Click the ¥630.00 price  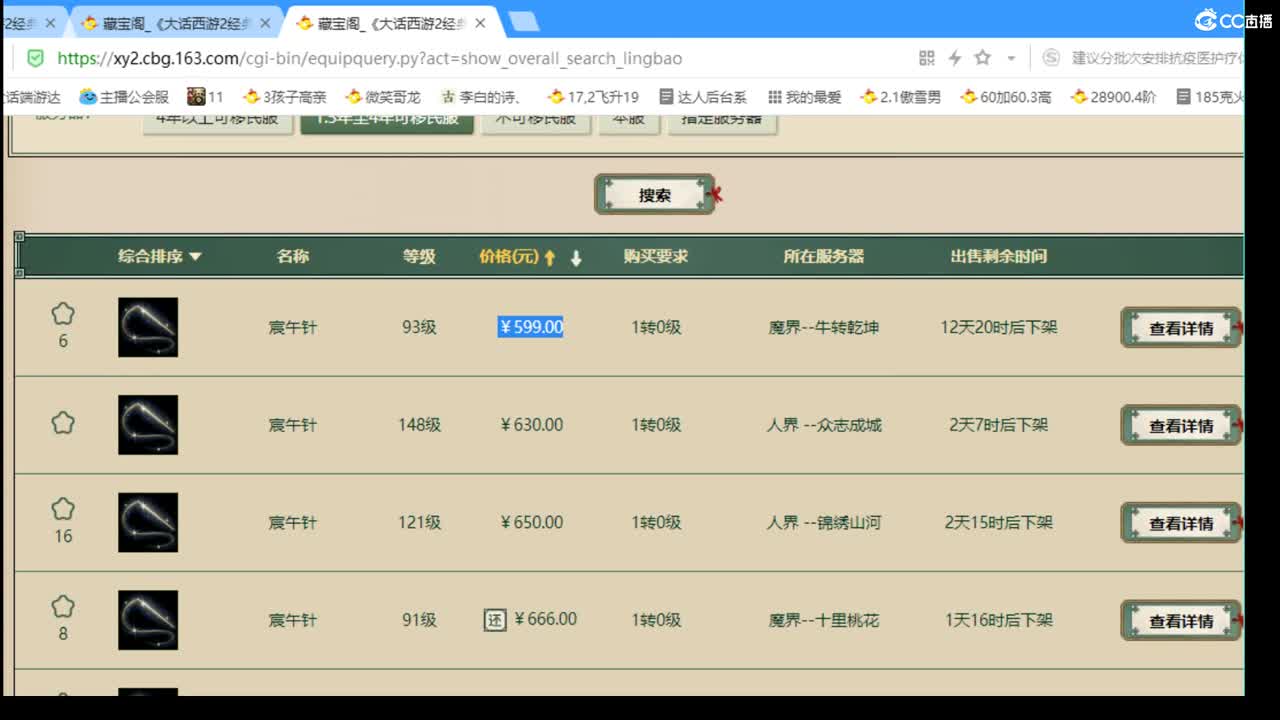coord(531,425)
